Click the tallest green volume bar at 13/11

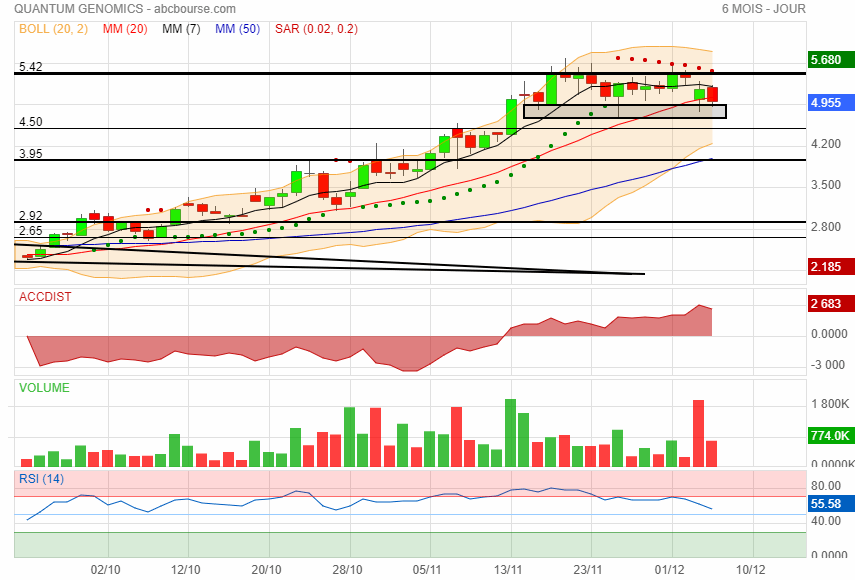click(510, 433)
